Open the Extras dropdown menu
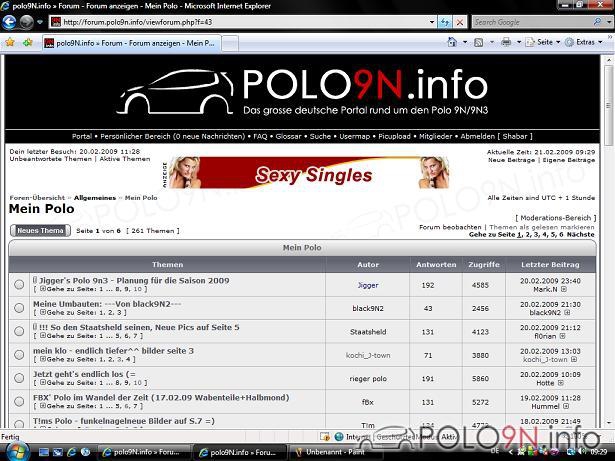The image size is (615, 461). tap(584, 42)
